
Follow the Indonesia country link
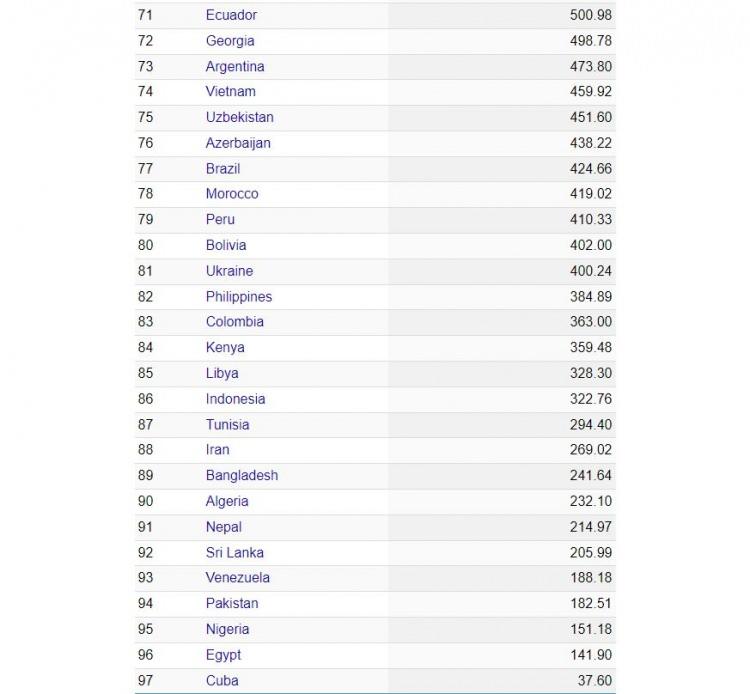pyautogui.click(x=235, y=399)
